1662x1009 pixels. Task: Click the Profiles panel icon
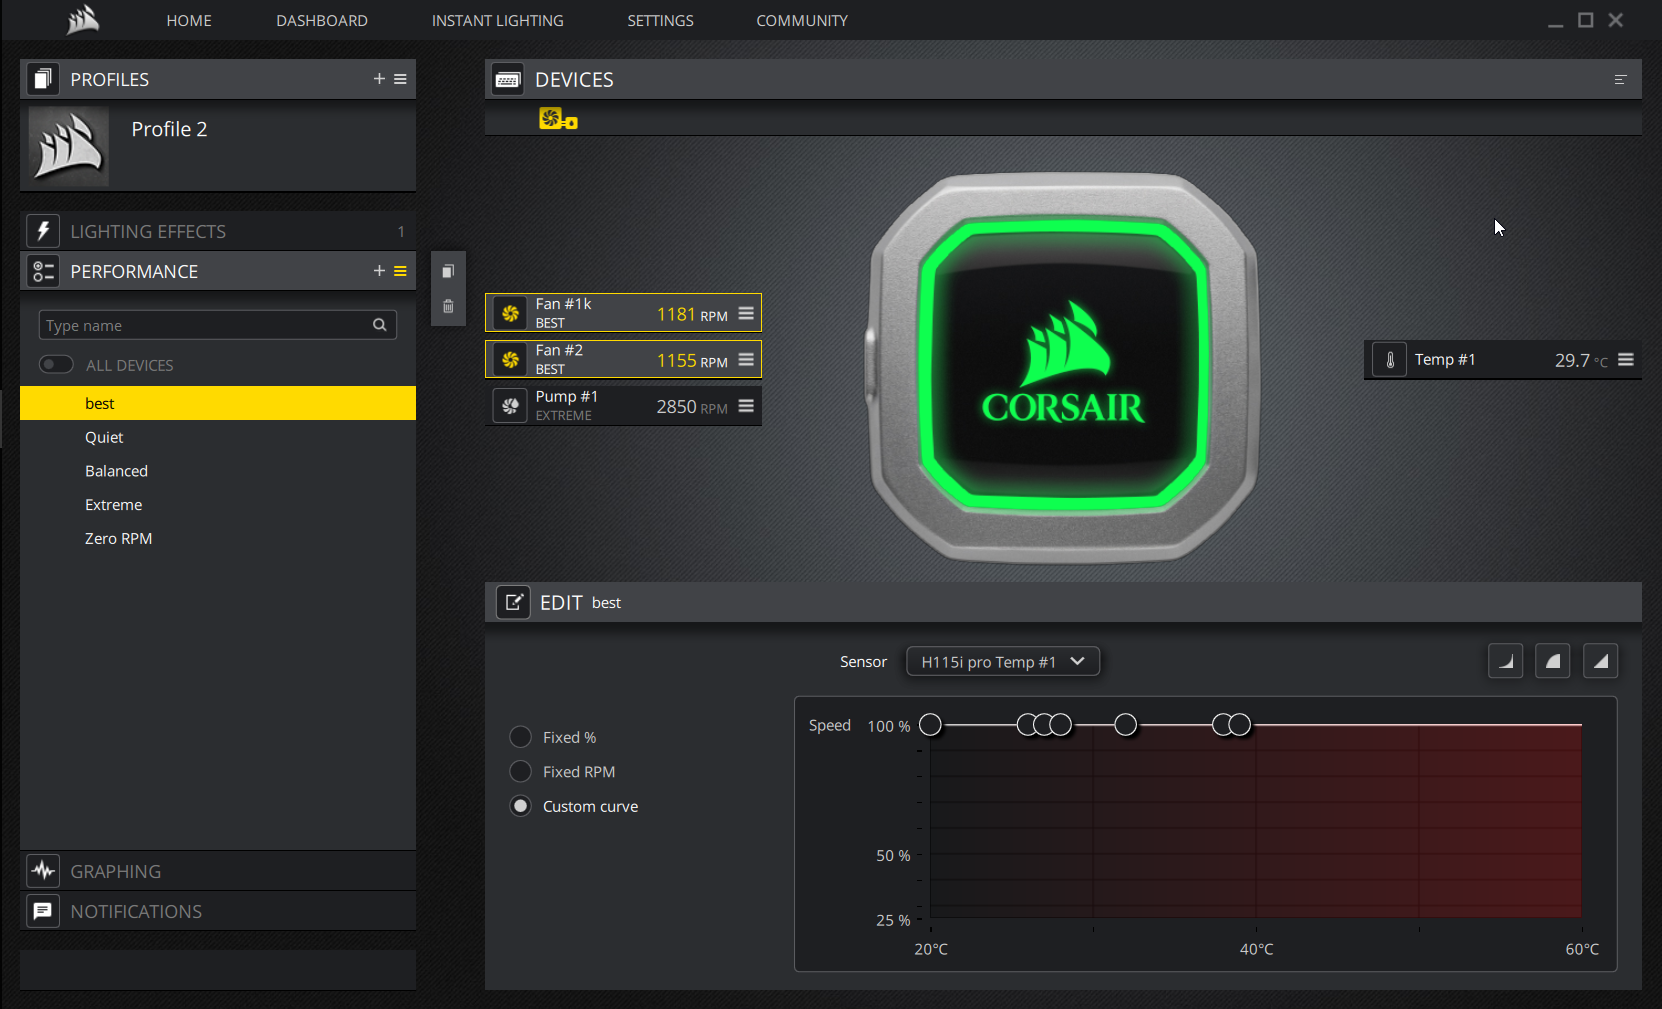tap(42, 79)
